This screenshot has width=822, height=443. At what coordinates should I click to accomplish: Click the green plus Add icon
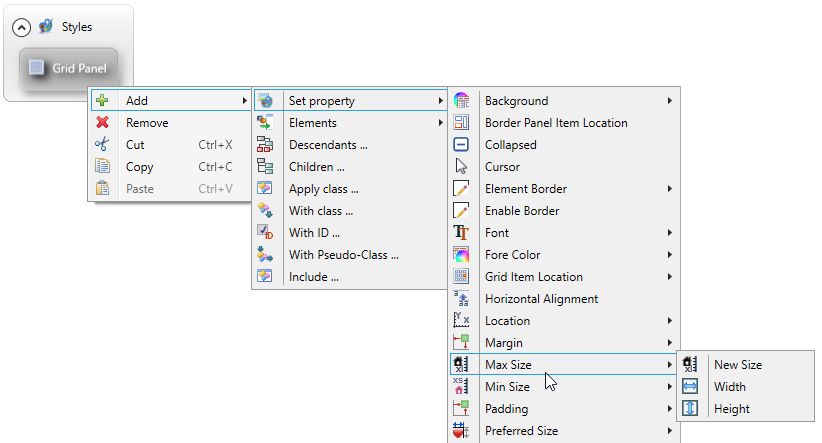(102, 101)
